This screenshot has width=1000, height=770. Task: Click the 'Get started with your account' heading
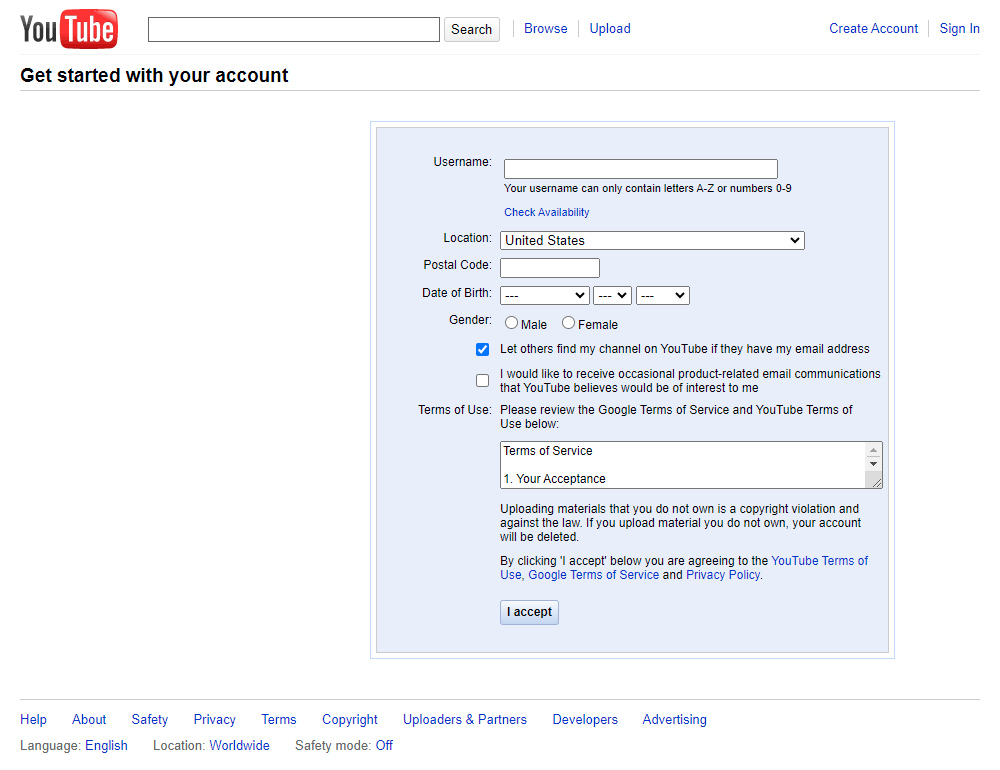point(154,75)
